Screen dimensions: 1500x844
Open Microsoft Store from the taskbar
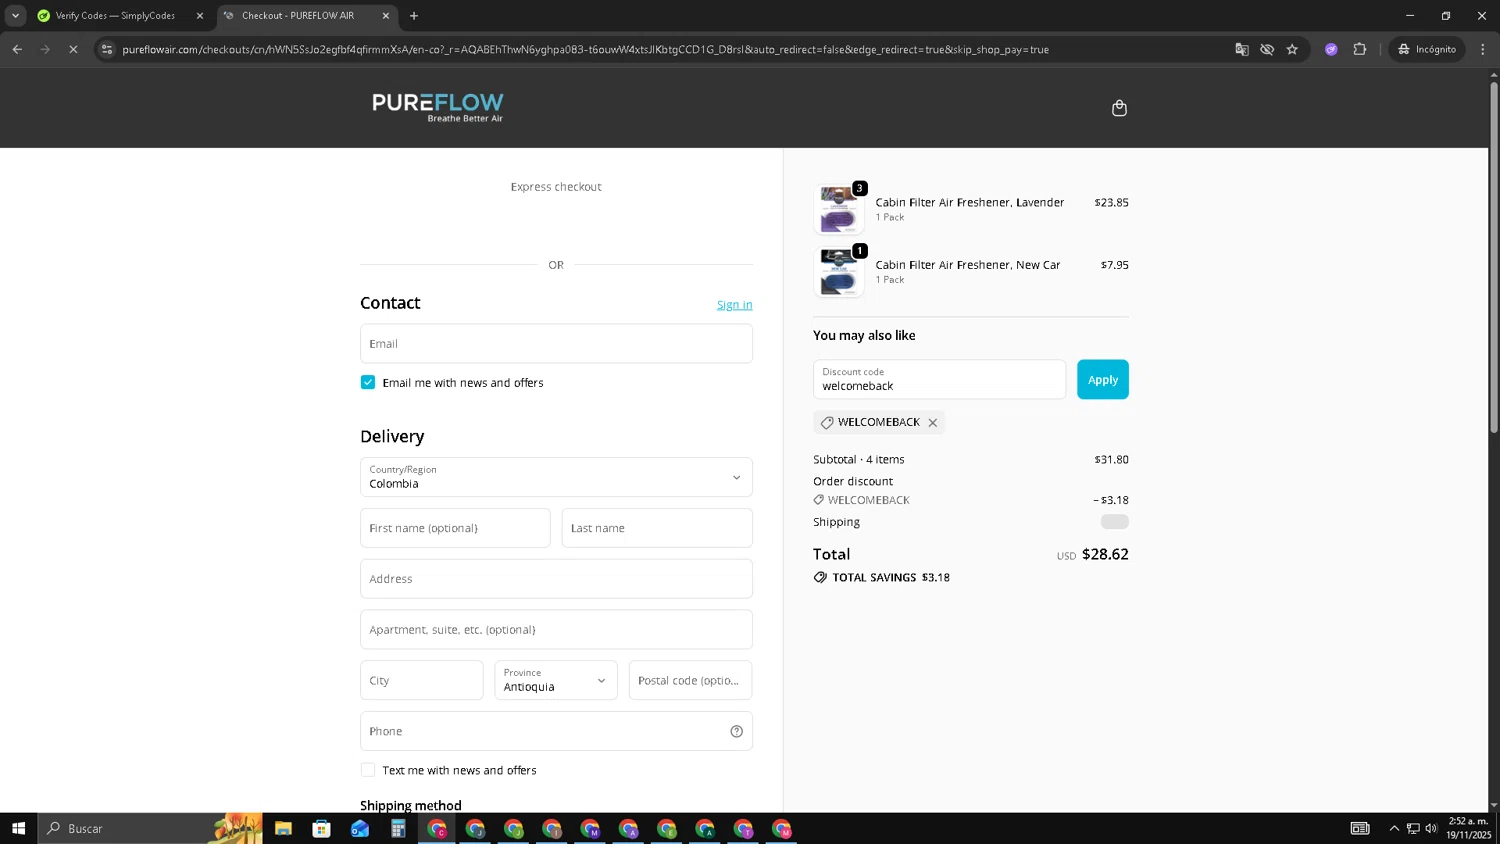(x=321, y=828)
